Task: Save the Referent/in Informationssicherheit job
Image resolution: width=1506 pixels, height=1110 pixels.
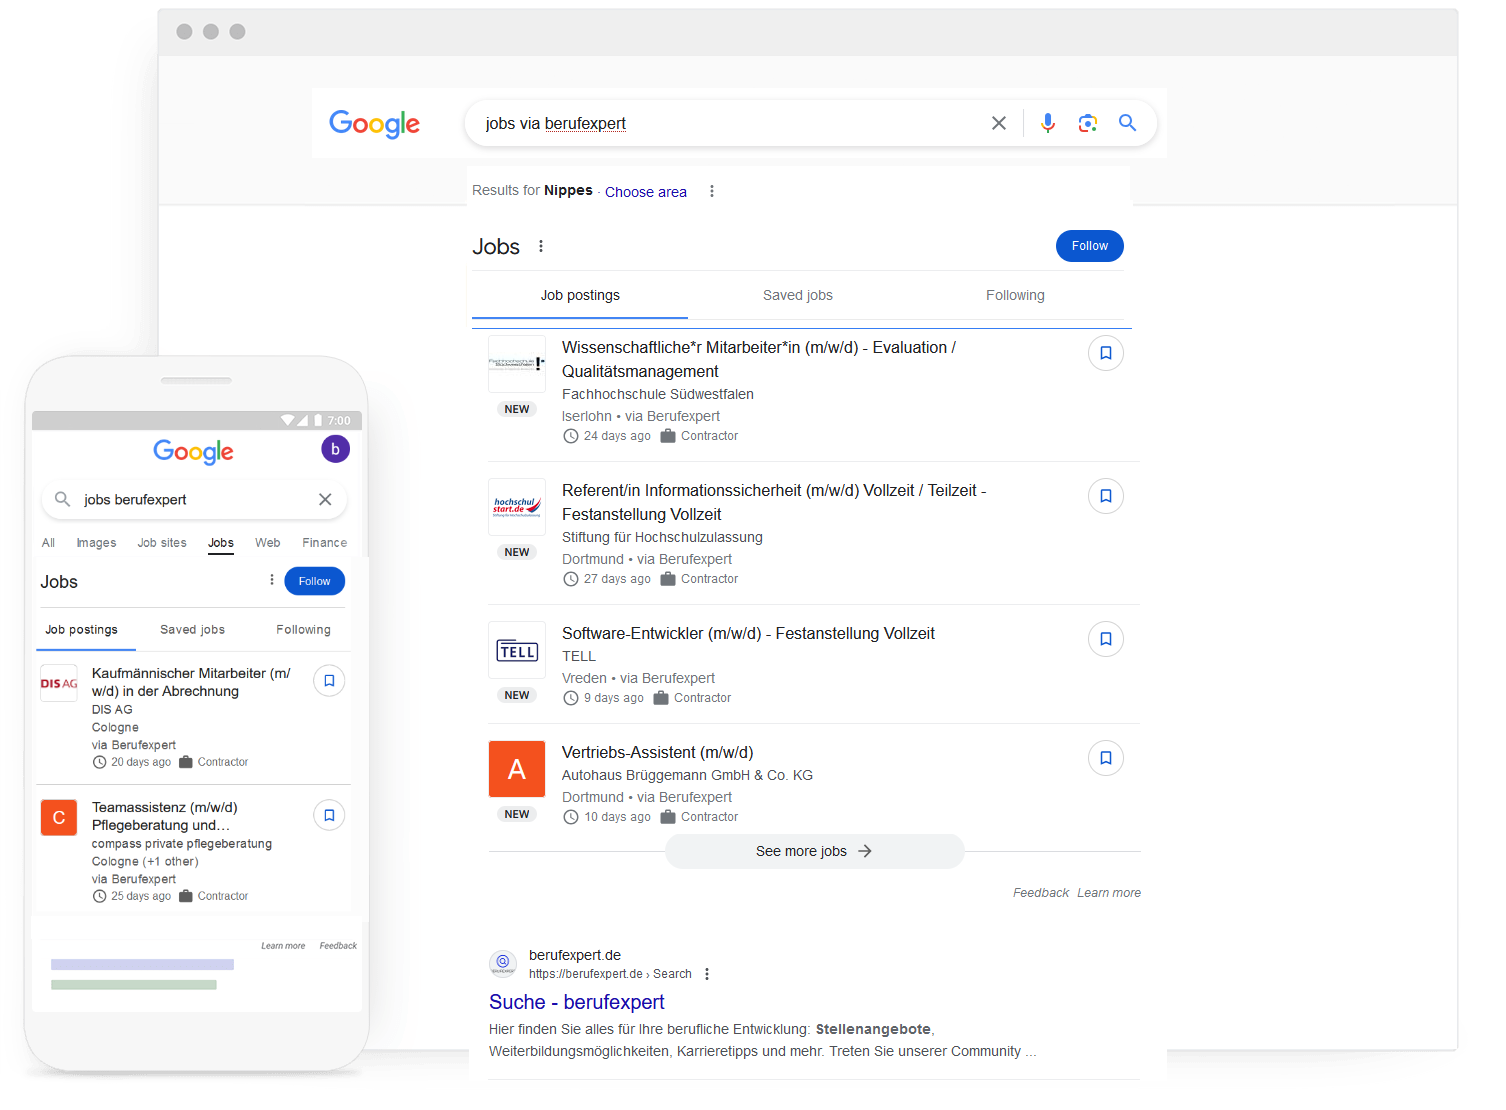Action: (x=1106, y=496)
